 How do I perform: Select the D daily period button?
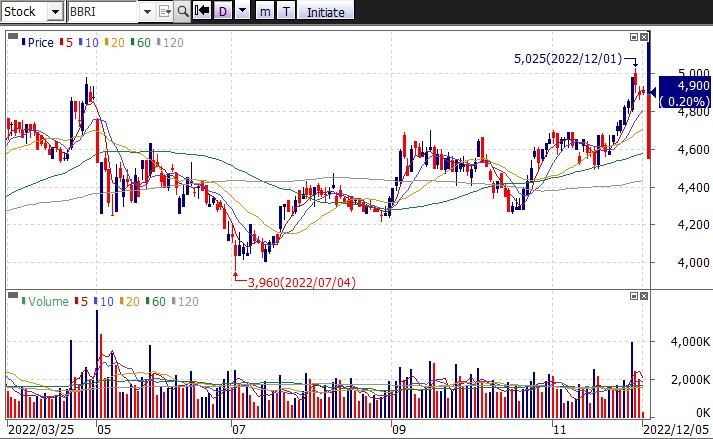221,12
